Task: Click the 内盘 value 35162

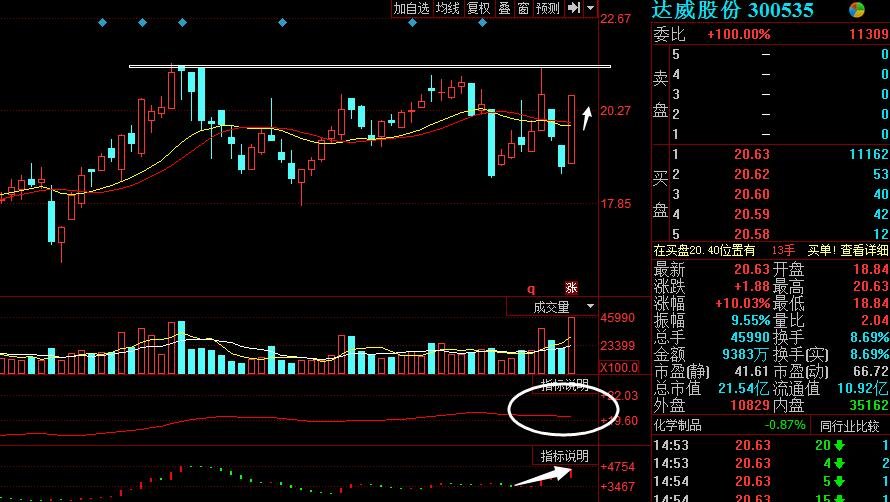Action: coord(869,406)
